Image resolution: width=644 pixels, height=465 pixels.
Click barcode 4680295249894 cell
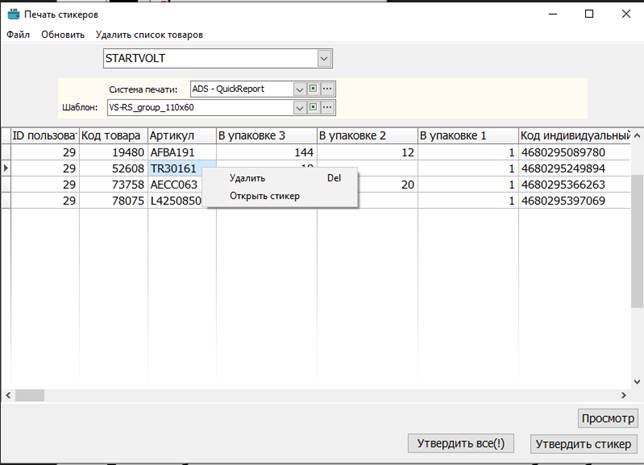(x=574, y=168)
